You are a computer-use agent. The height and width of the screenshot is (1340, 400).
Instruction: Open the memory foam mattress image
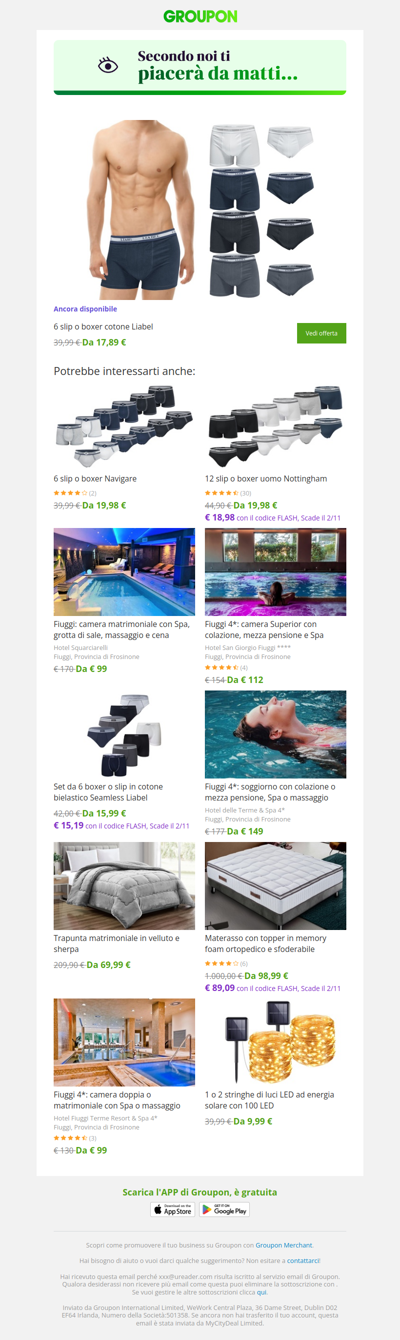275,886
